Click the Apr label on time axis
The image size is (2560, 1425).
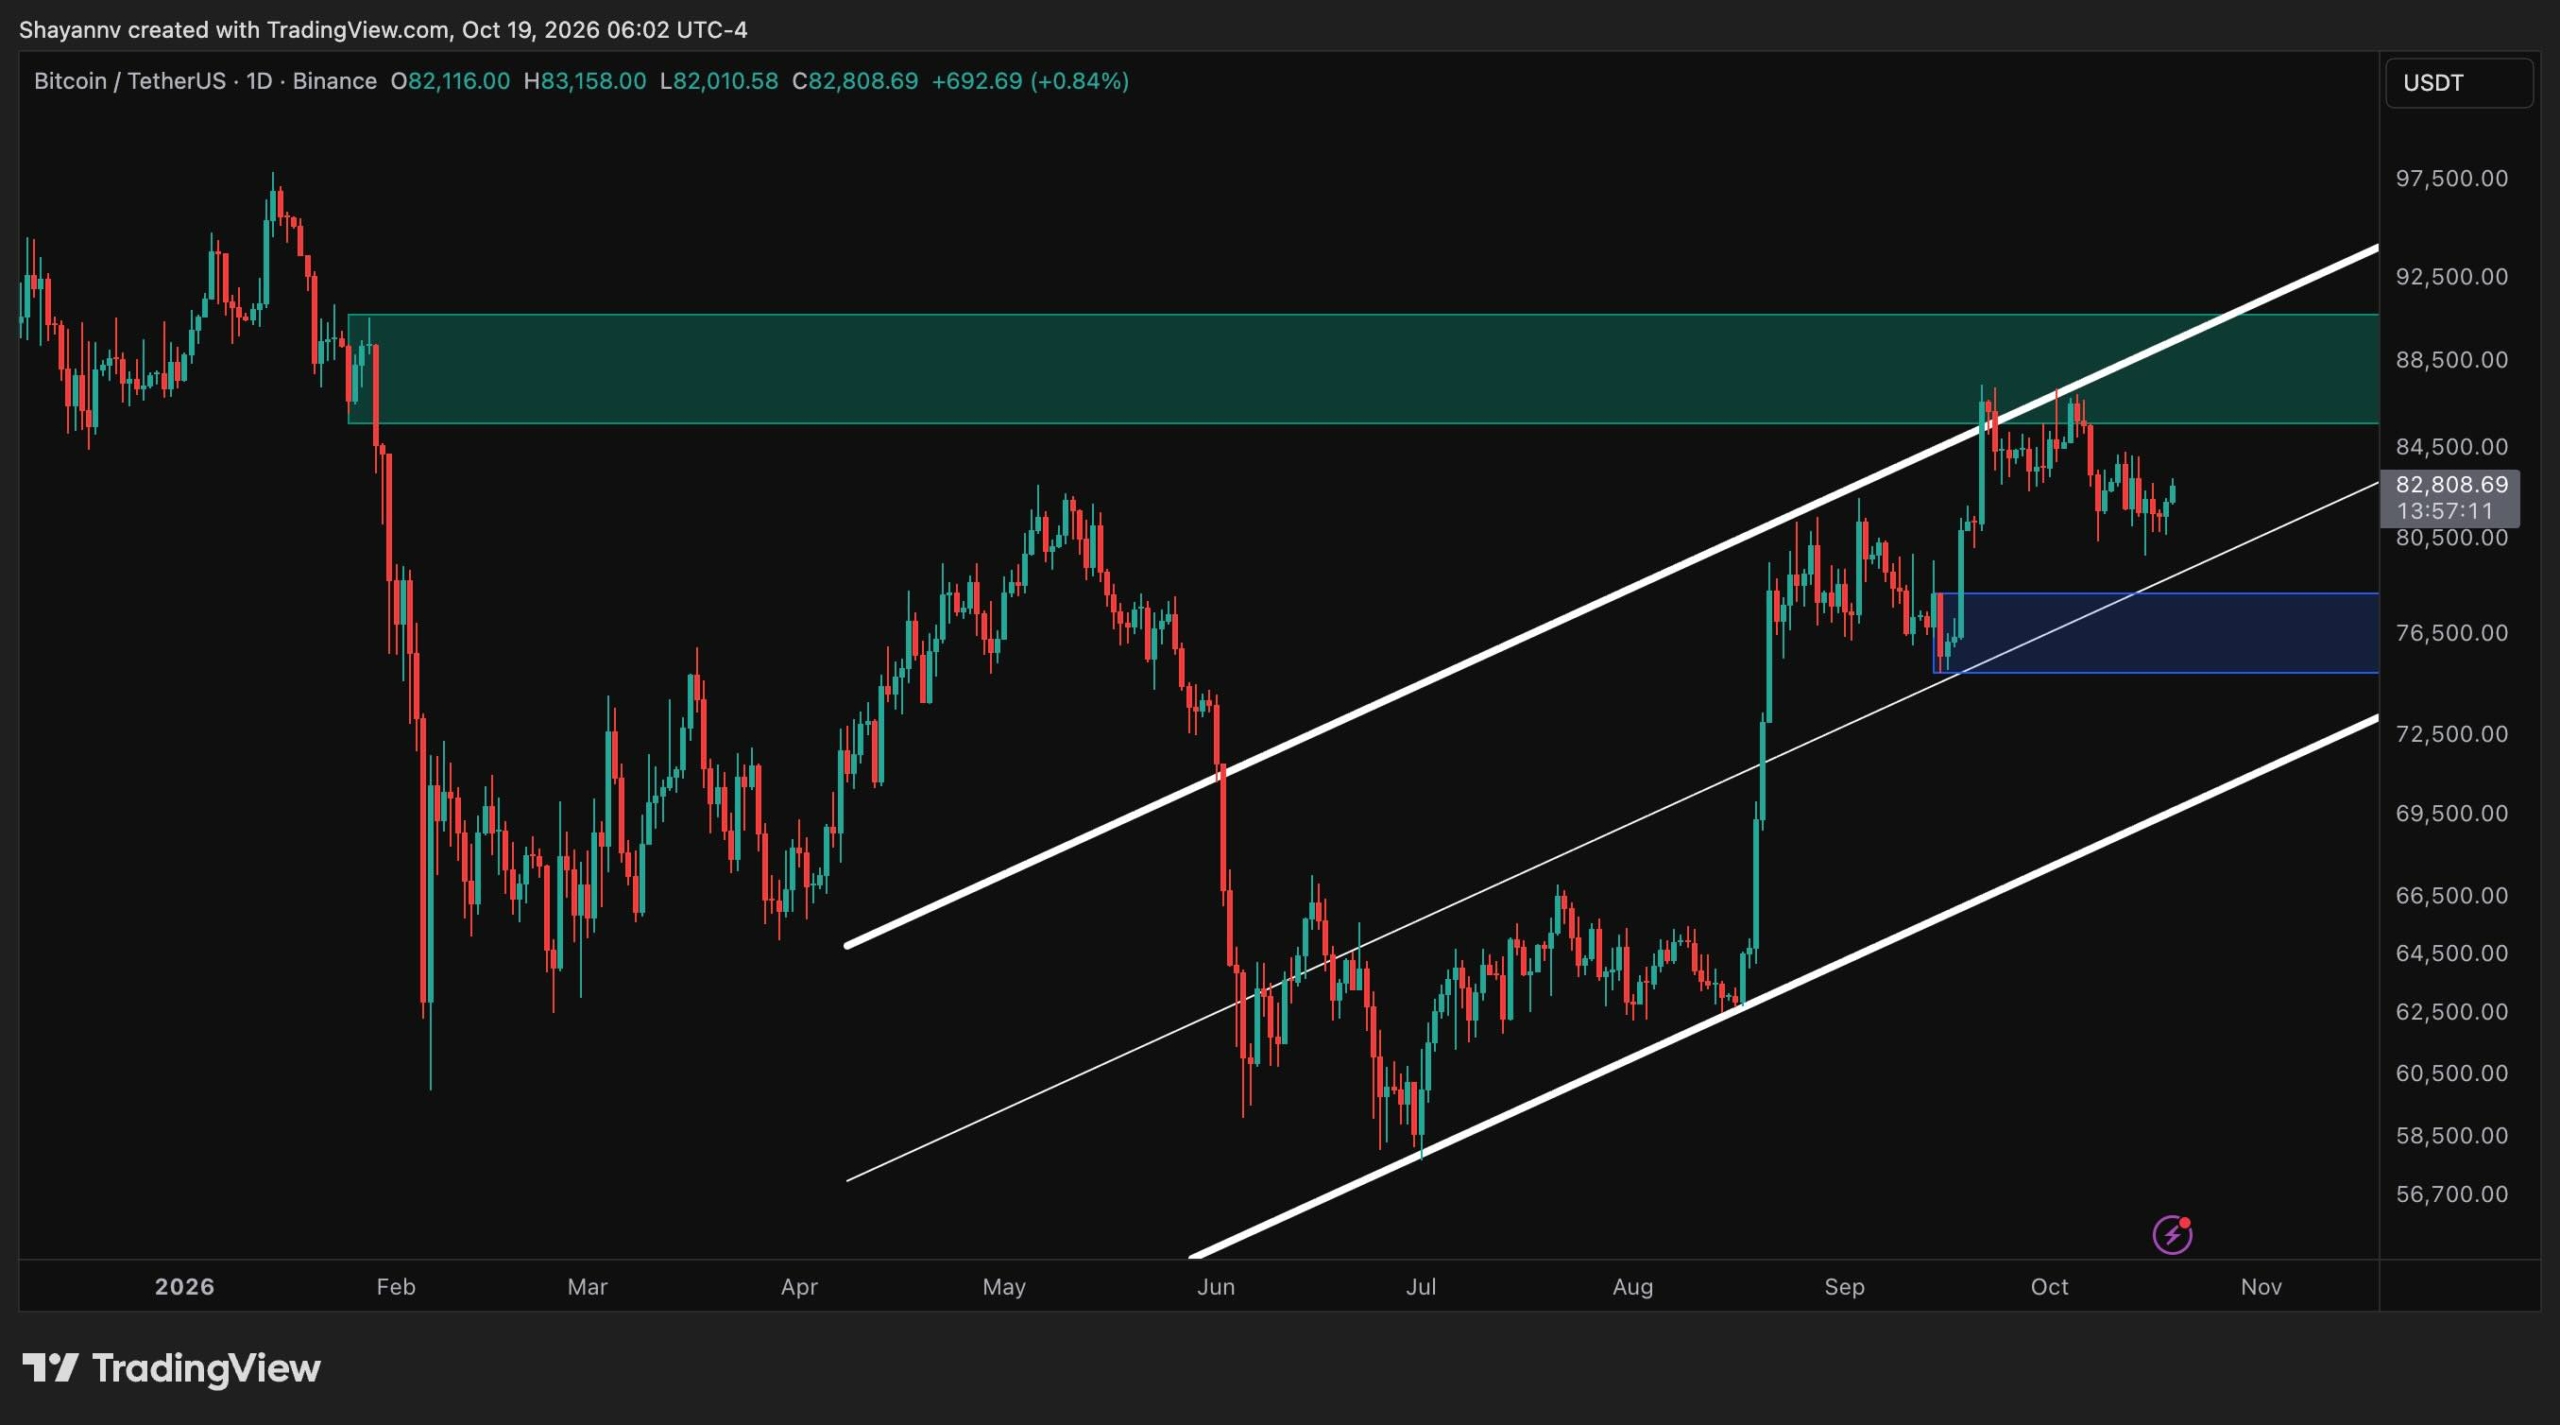[799, 1287]
